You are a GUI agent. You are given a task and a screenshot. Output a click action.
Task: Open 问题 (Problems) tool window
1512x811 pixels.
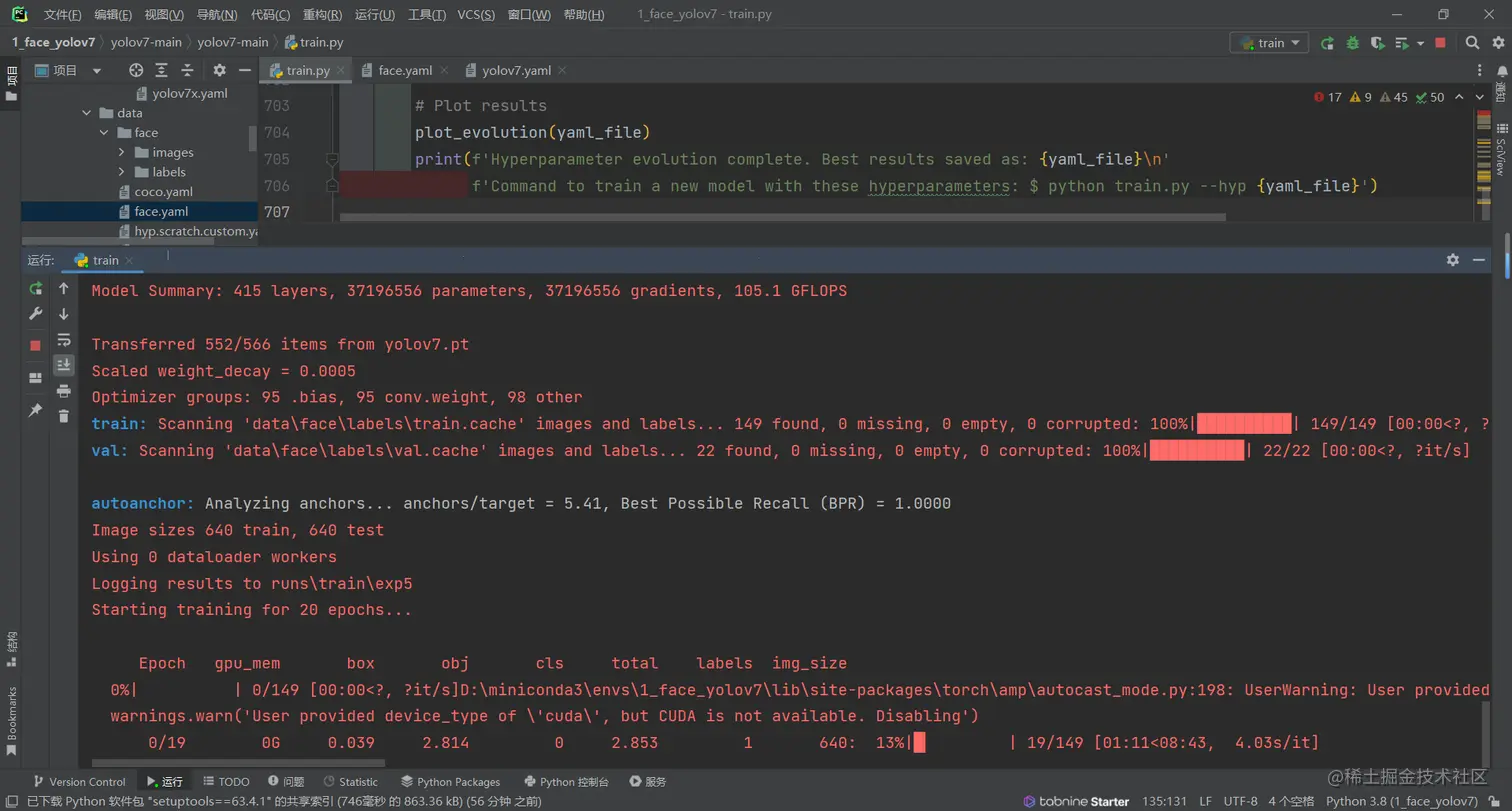[286, 781]
